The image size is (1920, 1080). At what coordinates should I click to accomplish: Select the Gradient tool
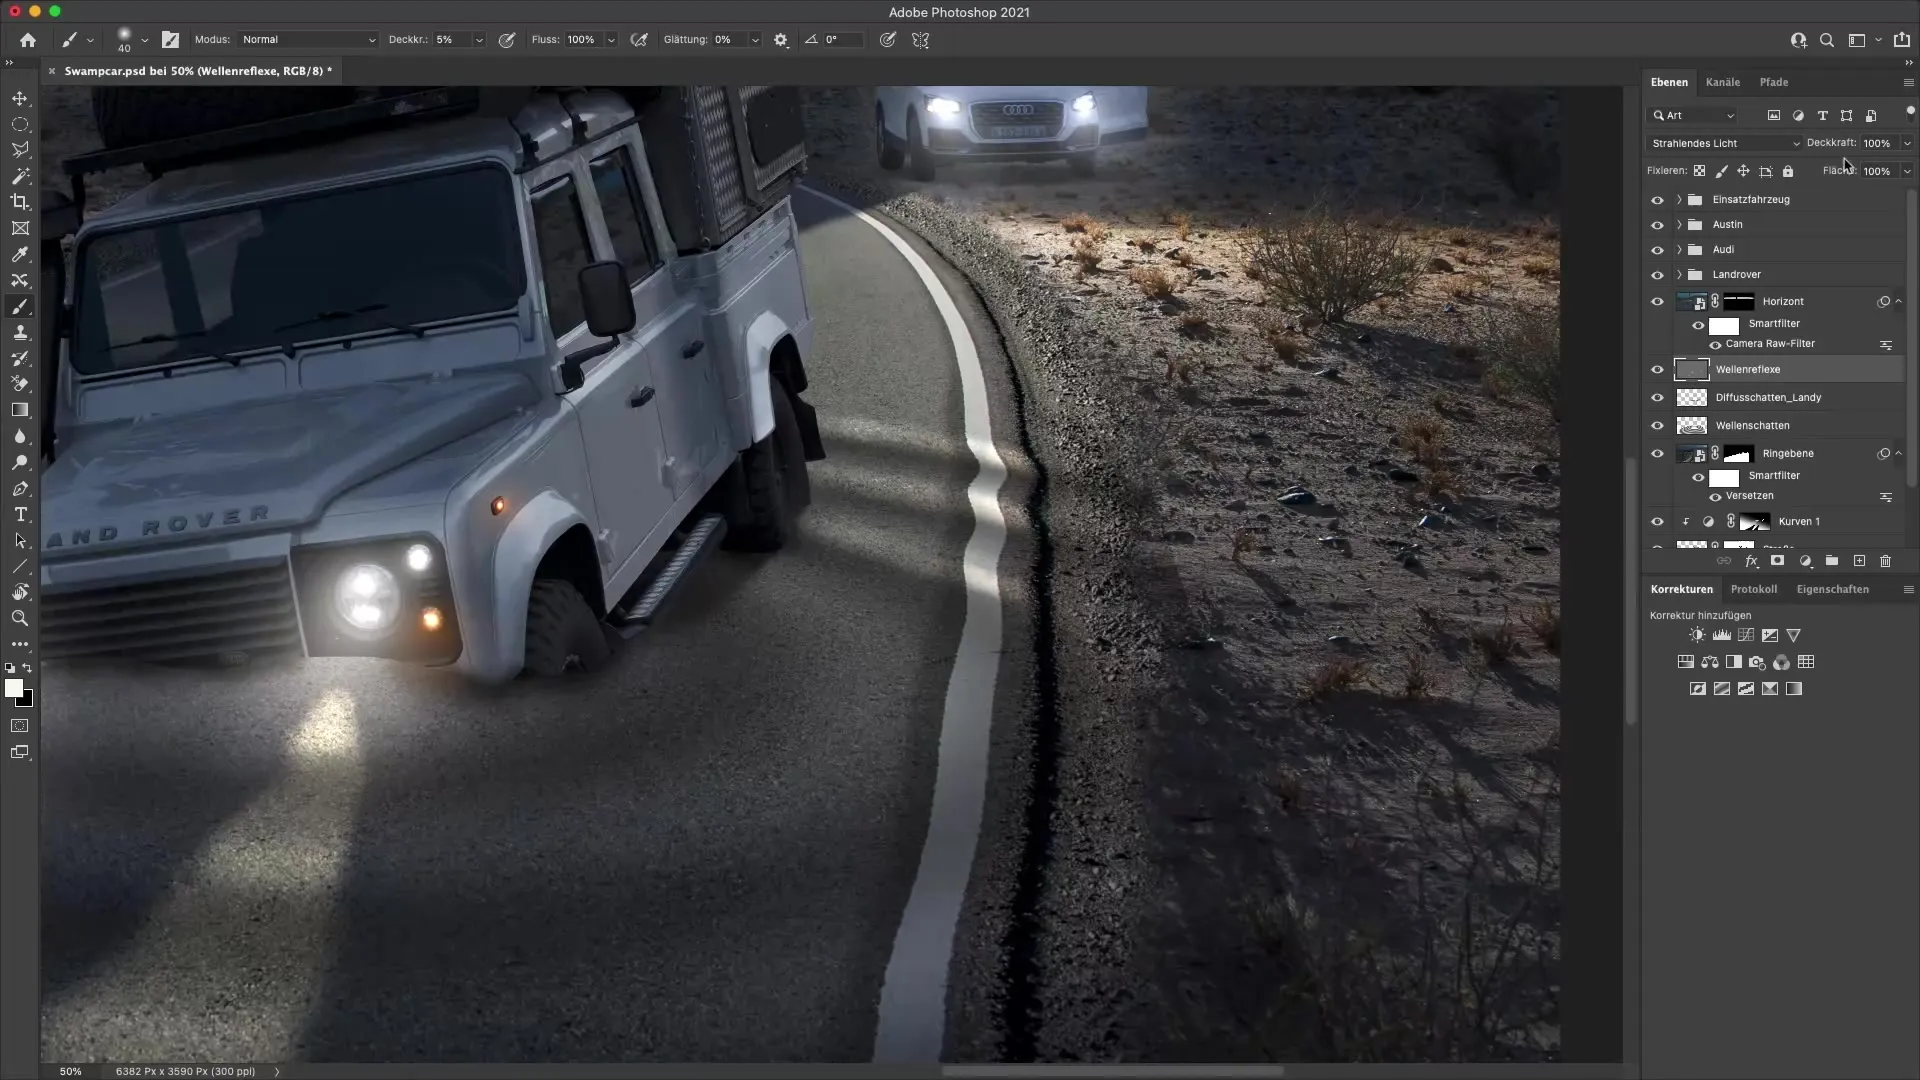[20, 410]
